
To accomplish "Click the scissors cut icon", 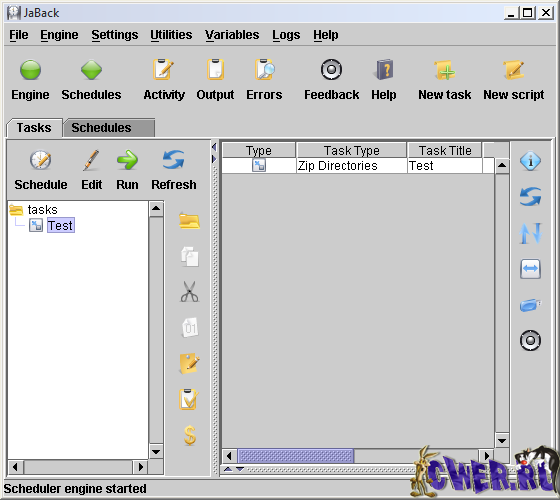I will 189,292.
